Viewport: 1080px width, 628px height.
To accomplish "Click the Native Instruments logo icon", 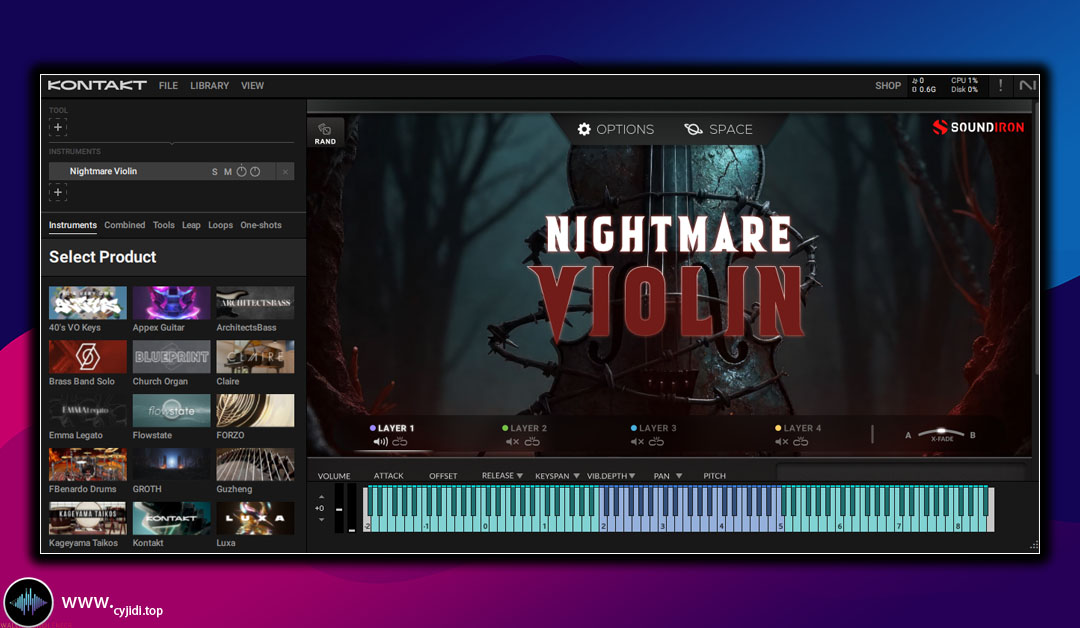I will (x=1027, y=85).
